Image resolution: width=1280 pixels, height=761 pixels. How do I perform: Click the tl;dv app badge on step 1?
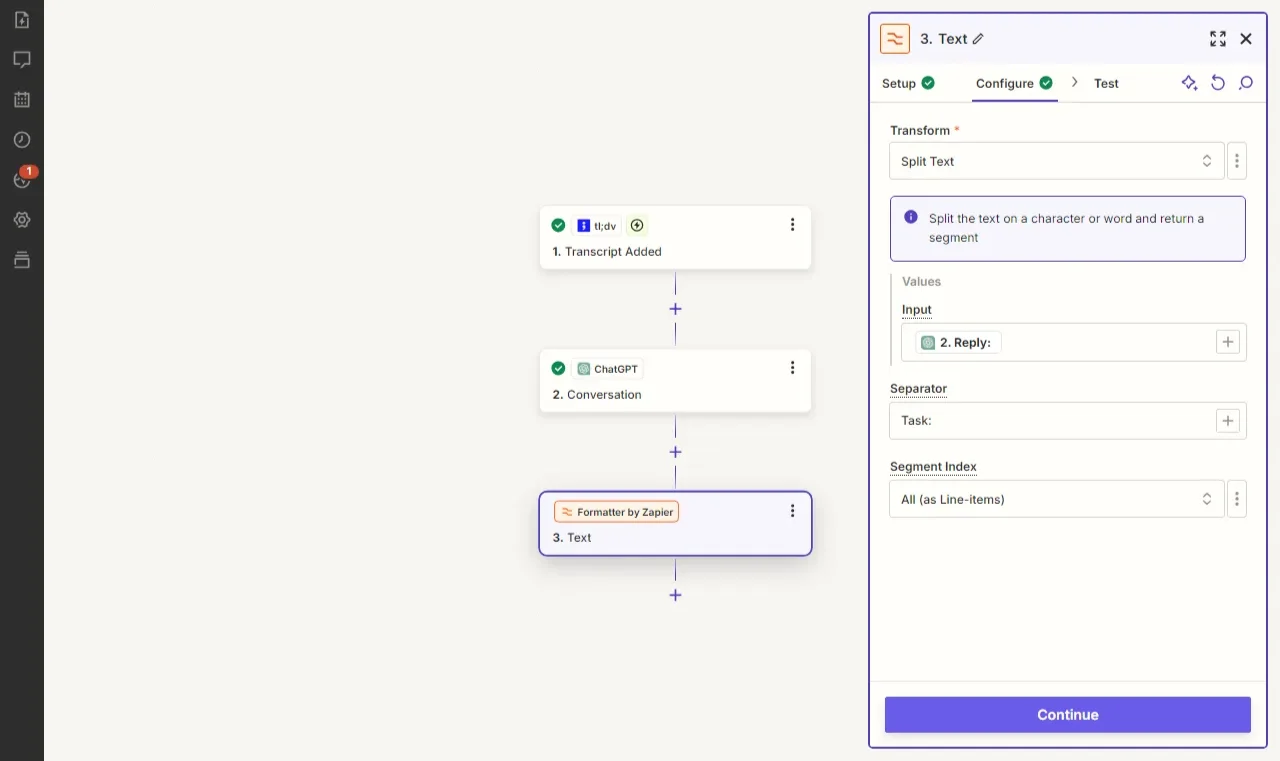(x=597, y=226)
